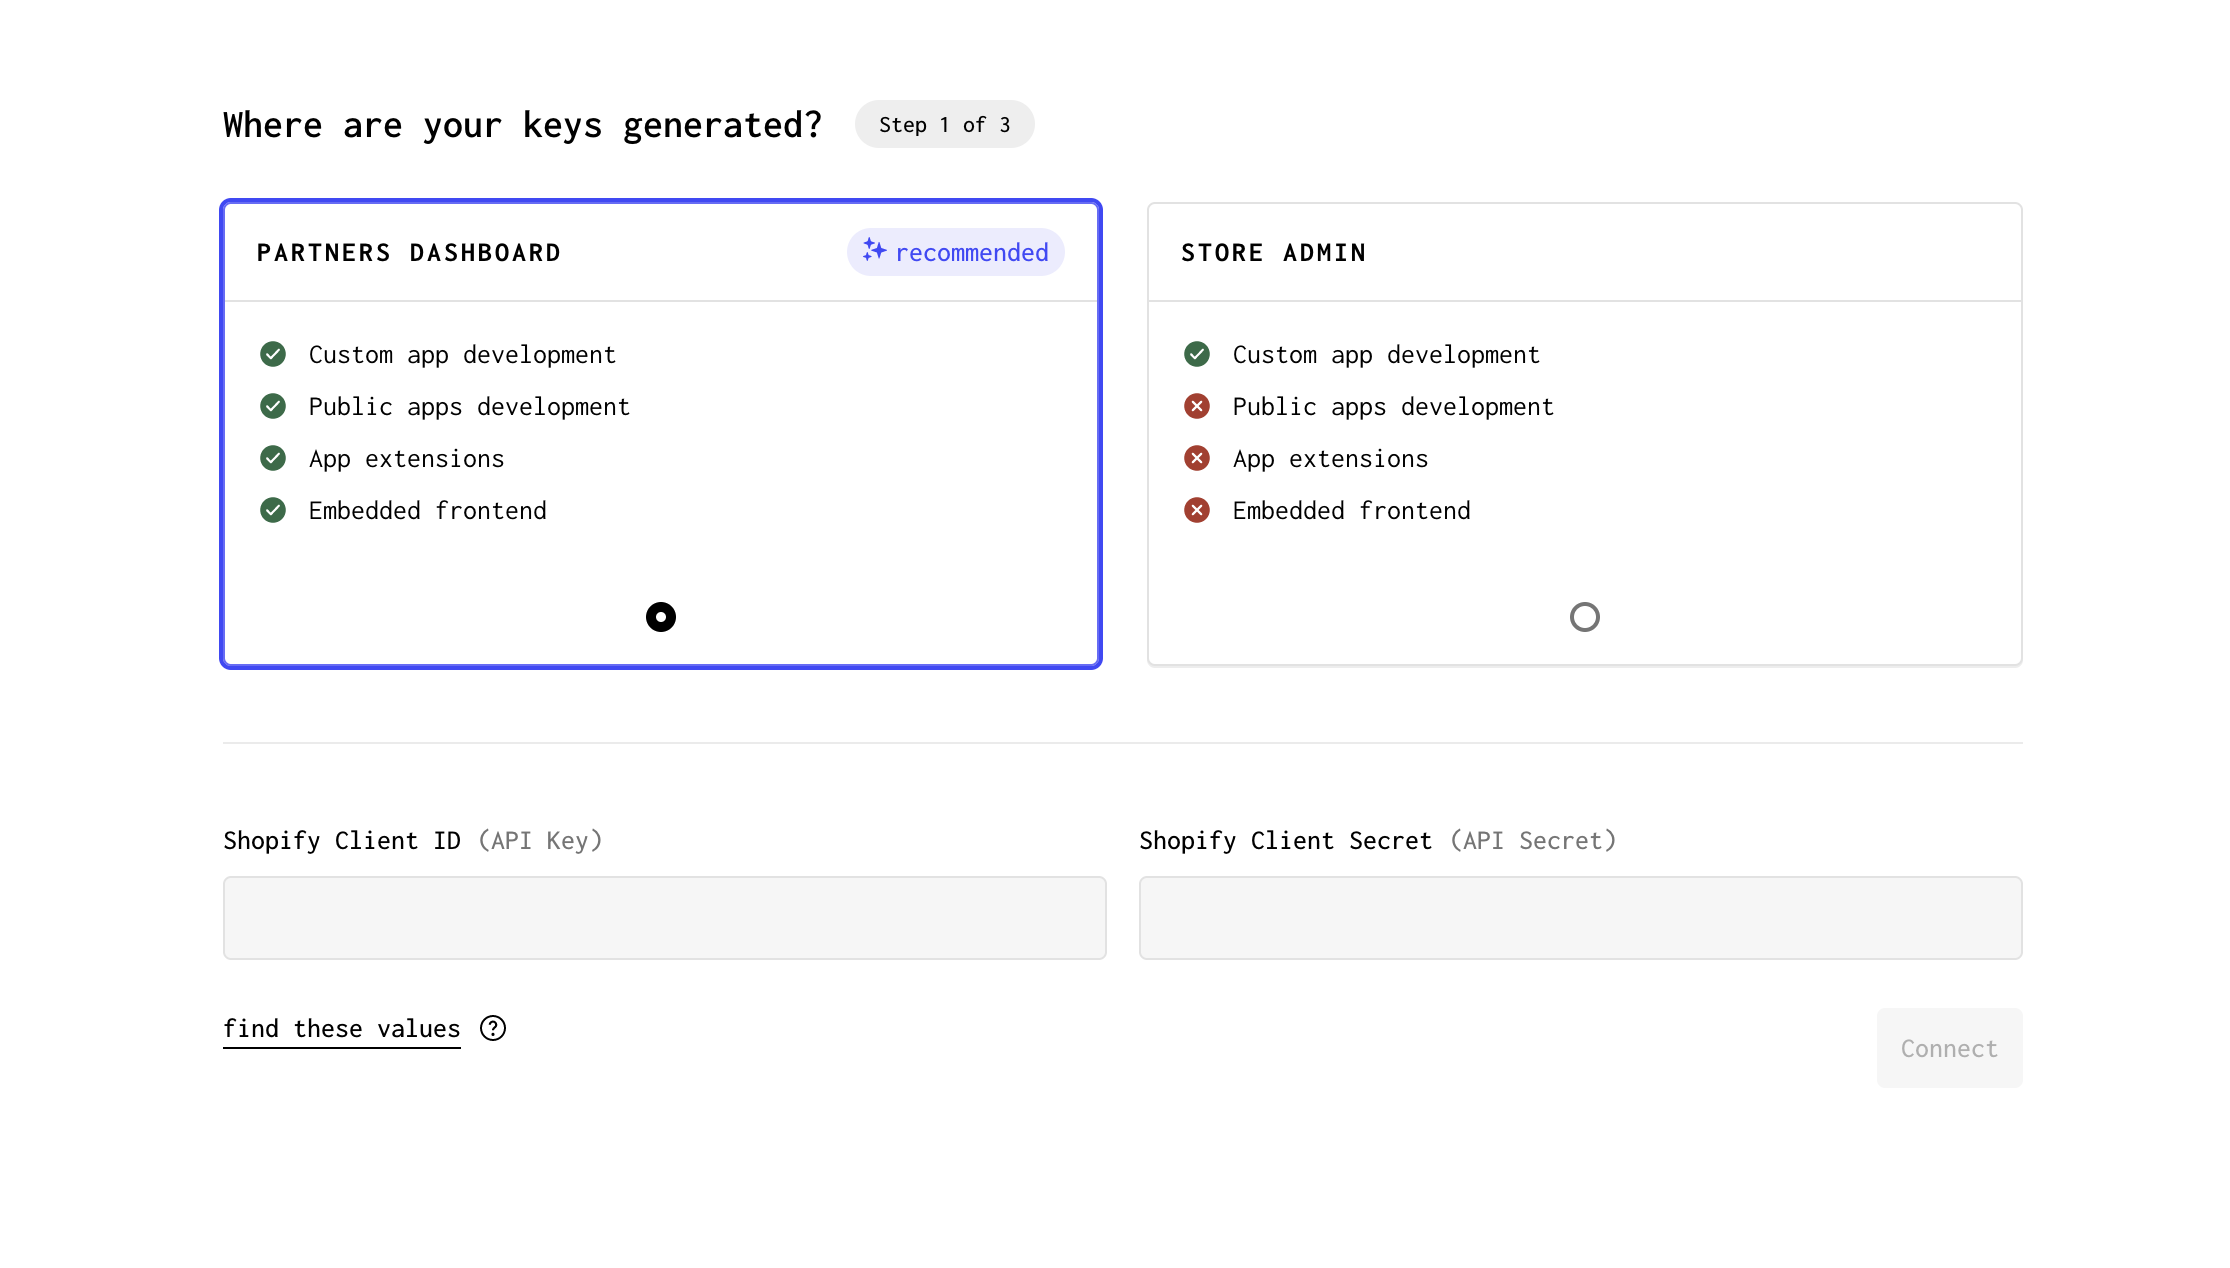This screenshot has height=1268, width=2230.
Task: Click the help circle icon next to find these values
Action: click(x=493, y=1028)
